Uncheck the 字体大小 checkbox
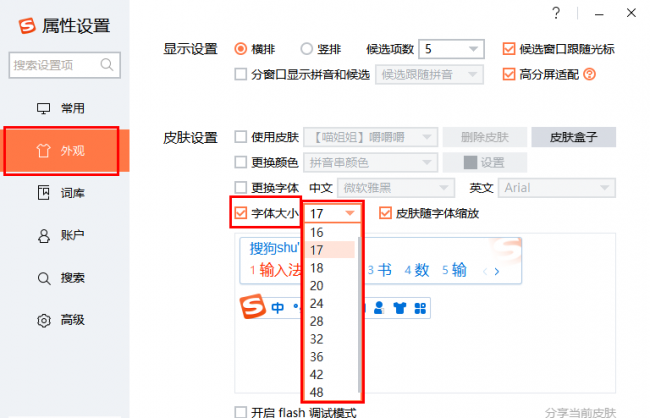 241,213
